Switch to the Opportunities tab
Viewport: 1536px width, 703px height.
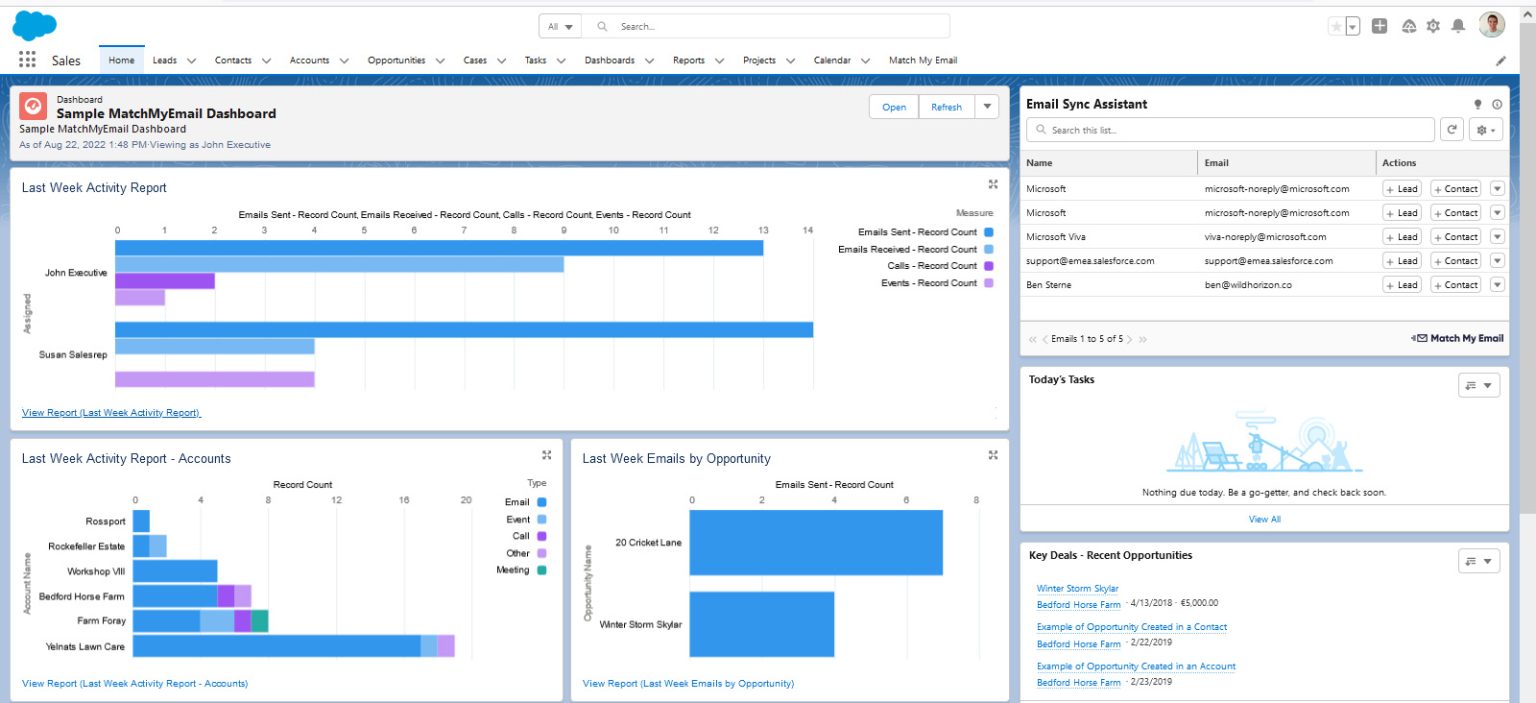[397, 60]
